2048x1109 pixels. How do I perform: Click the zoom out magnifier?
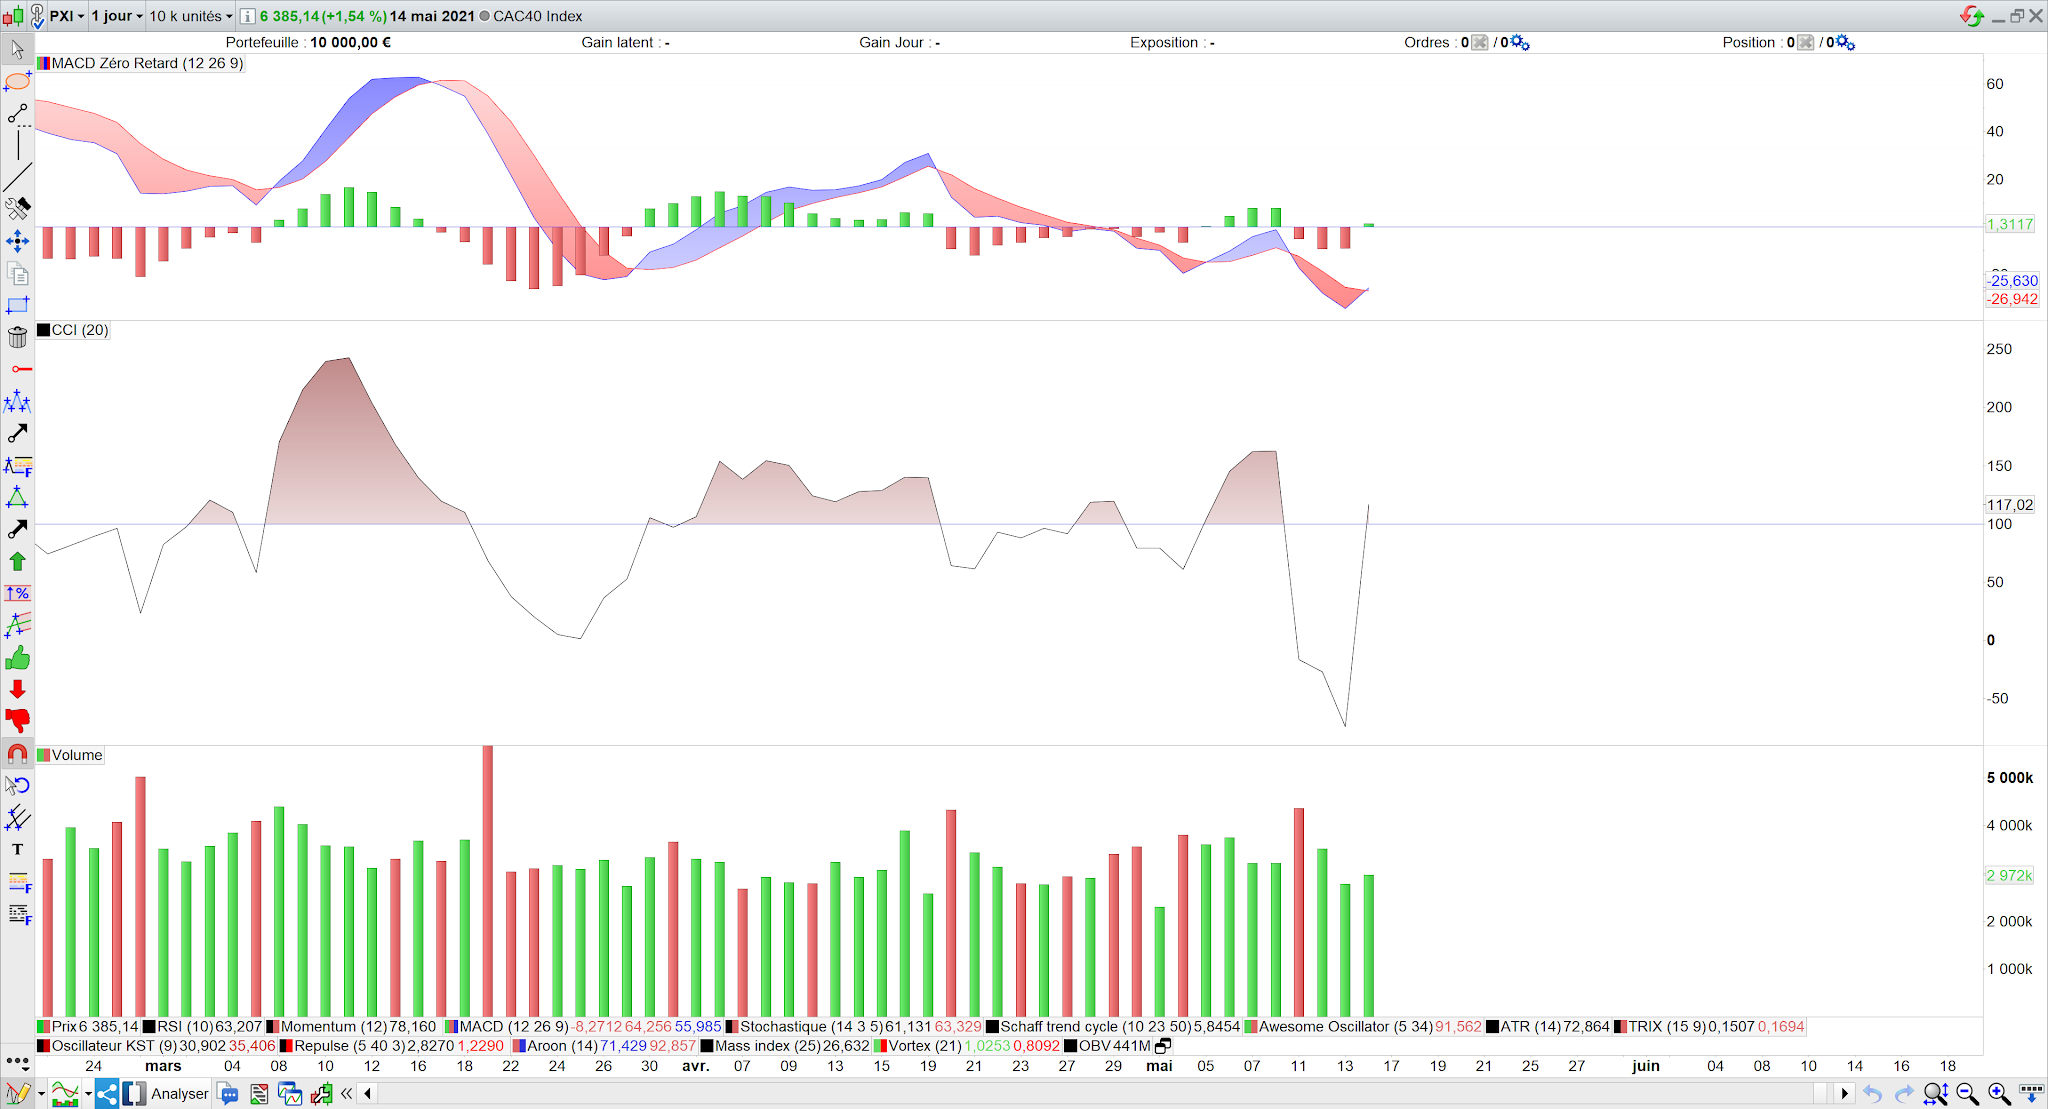(1967, 1094)
